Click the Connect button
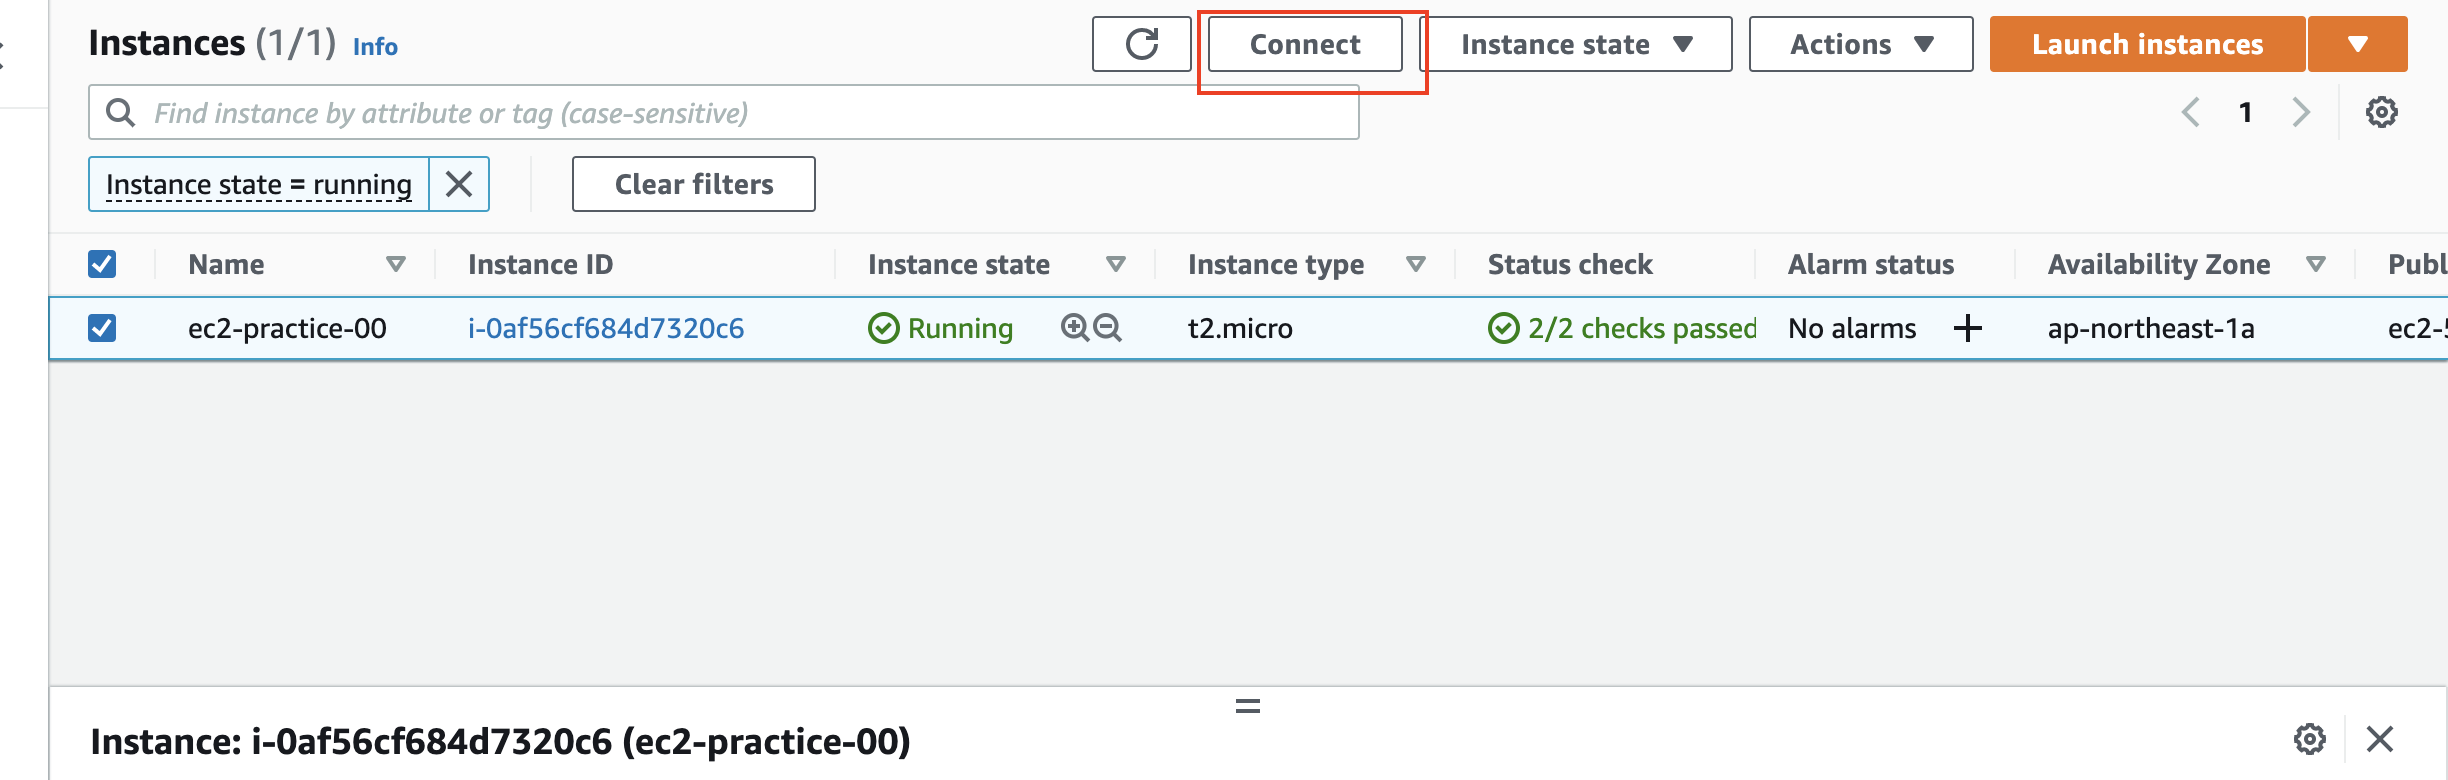This screenshot has height=780, width=2448. [1304, 44]
